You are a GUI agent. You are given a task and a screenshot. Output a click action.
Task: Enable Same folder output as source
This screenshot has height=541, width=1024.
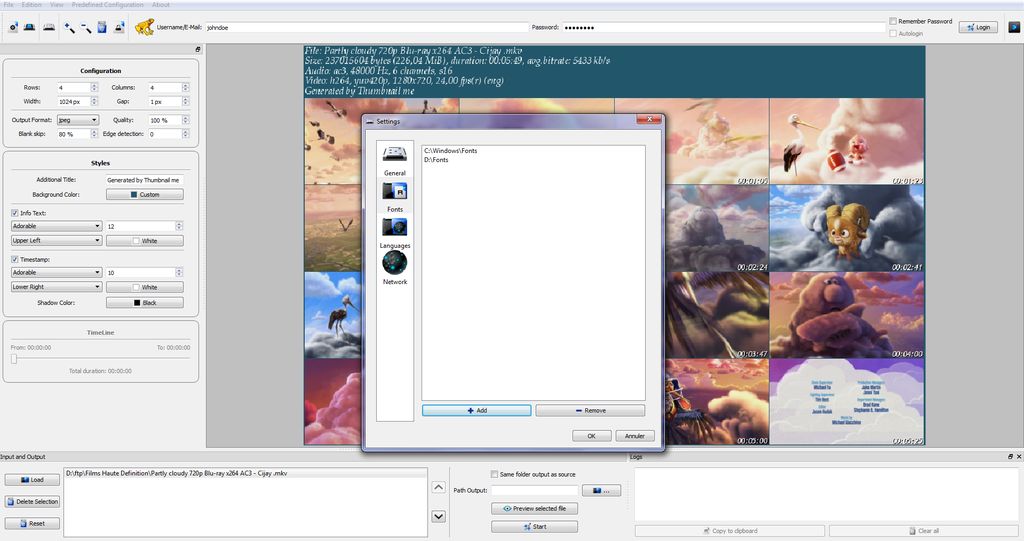(494, 474)
